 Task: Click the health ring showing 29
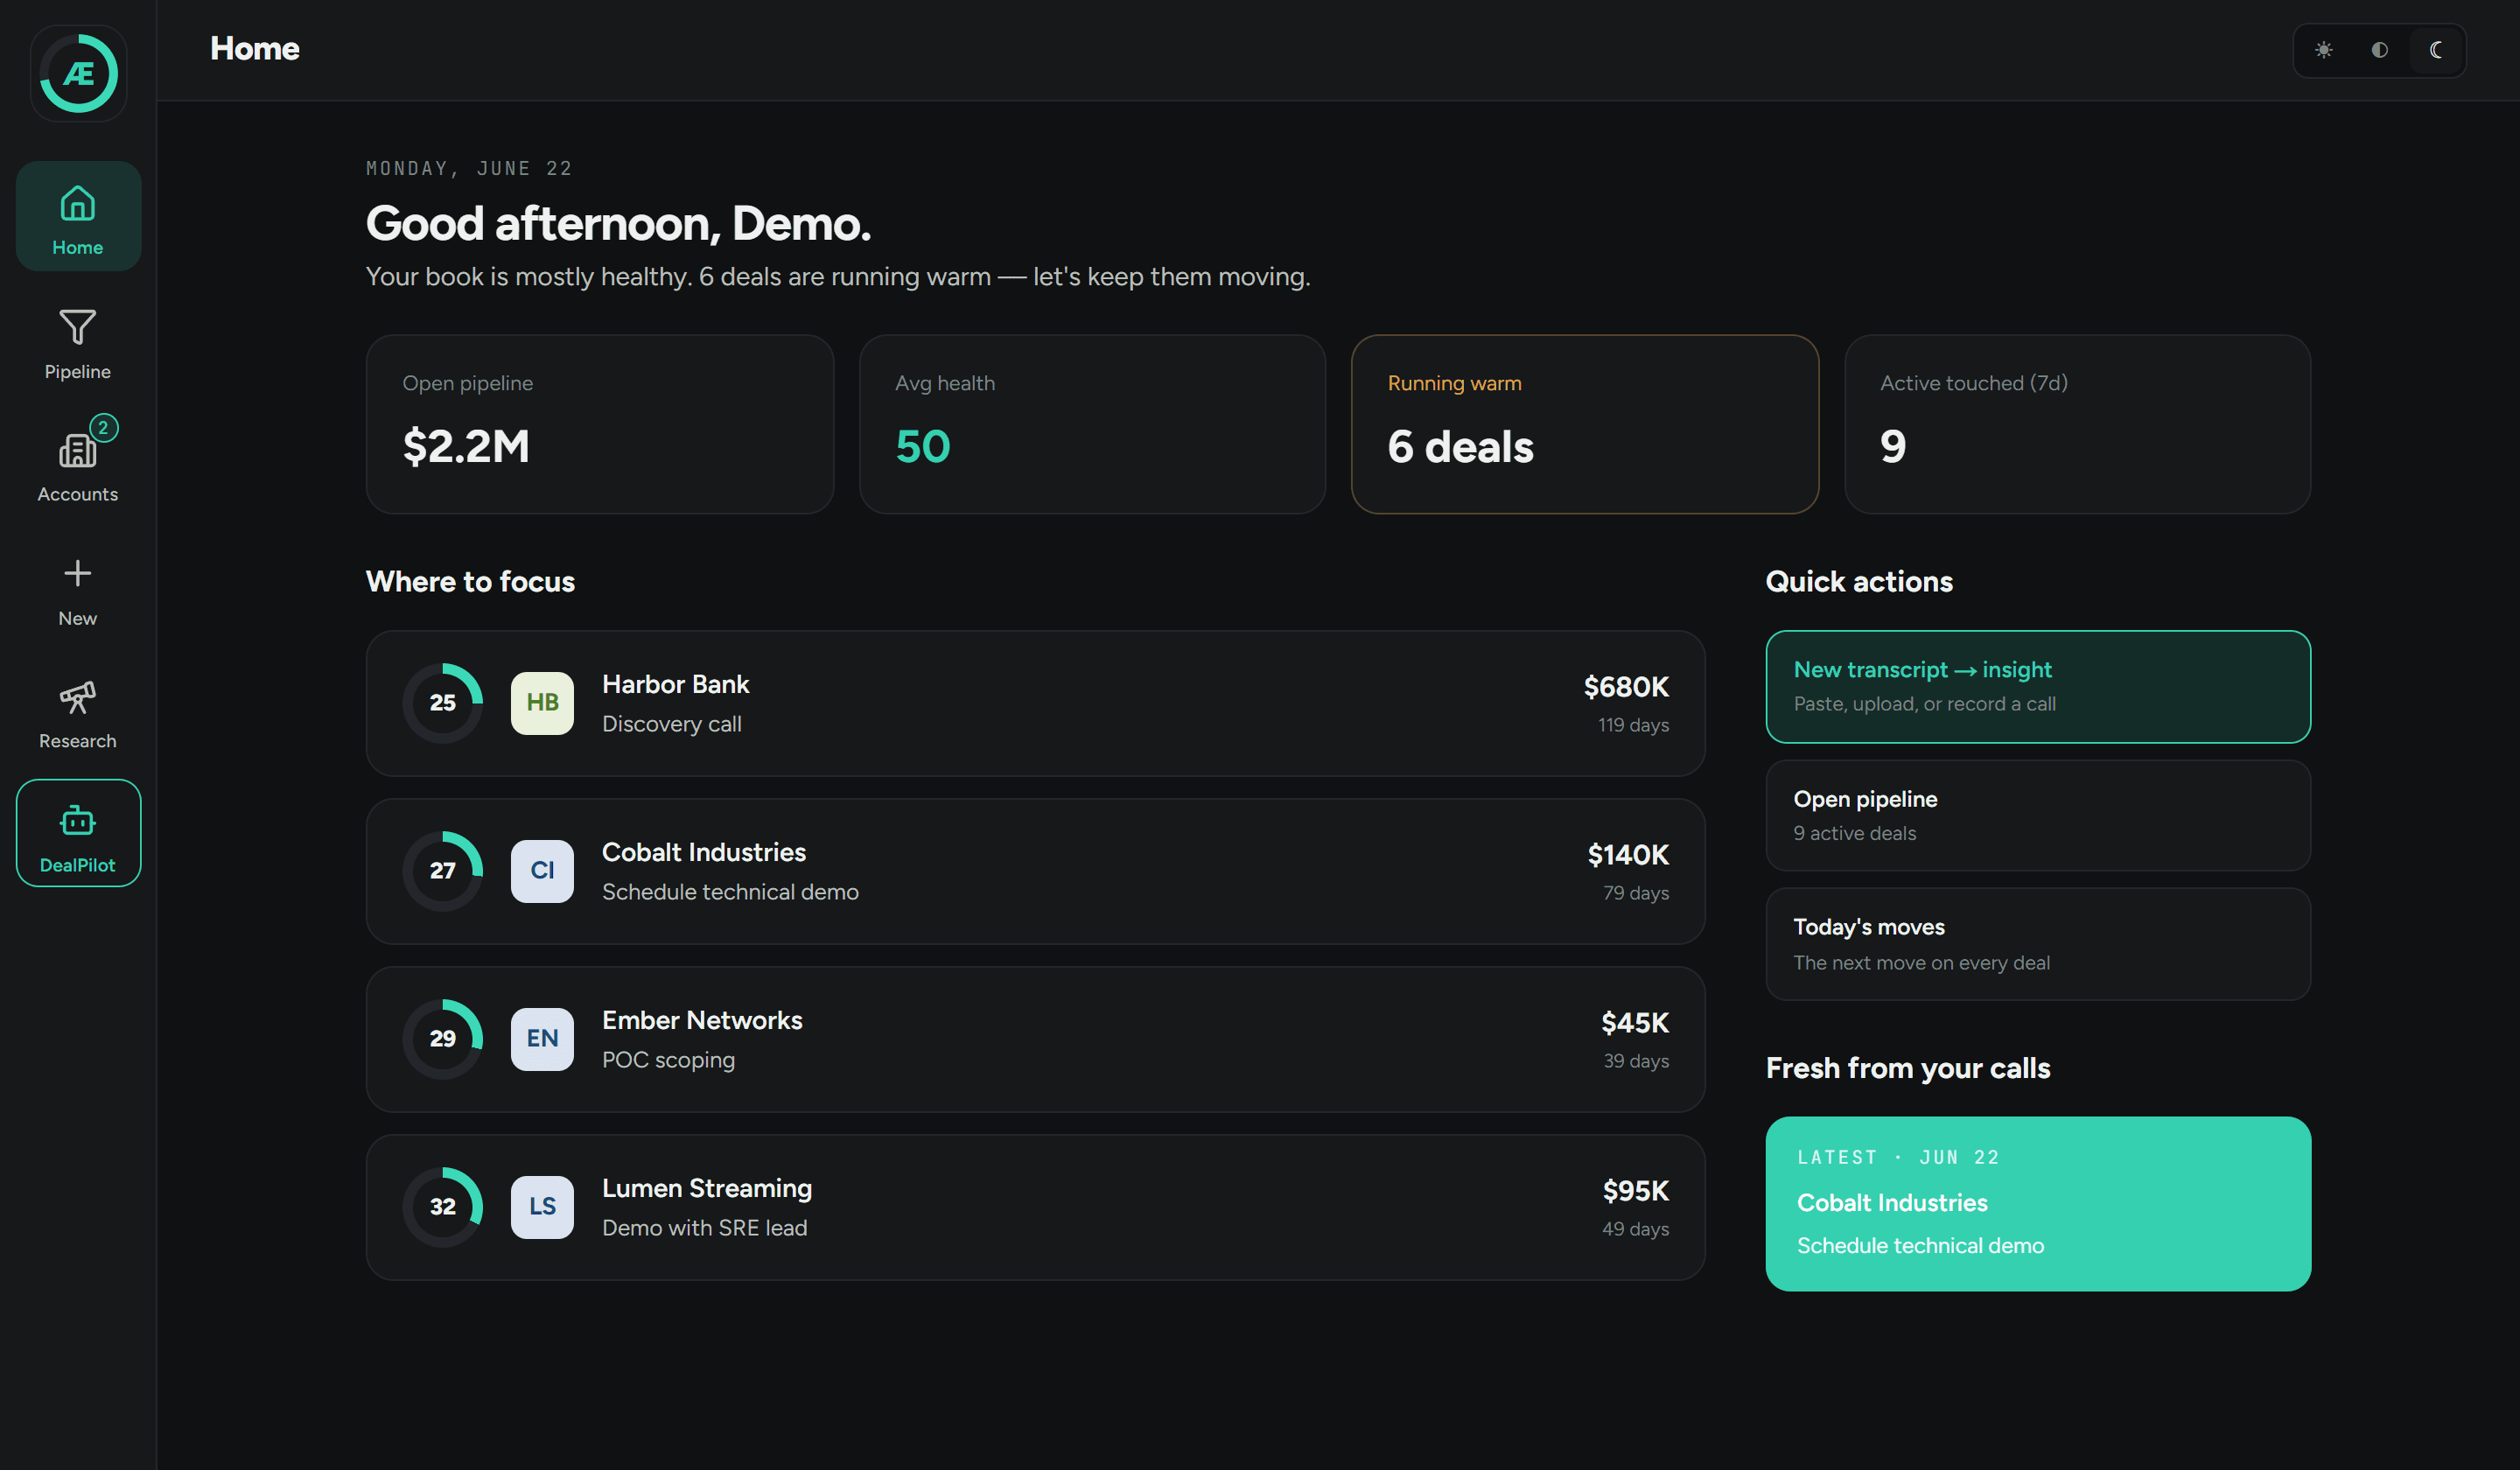443,1039
